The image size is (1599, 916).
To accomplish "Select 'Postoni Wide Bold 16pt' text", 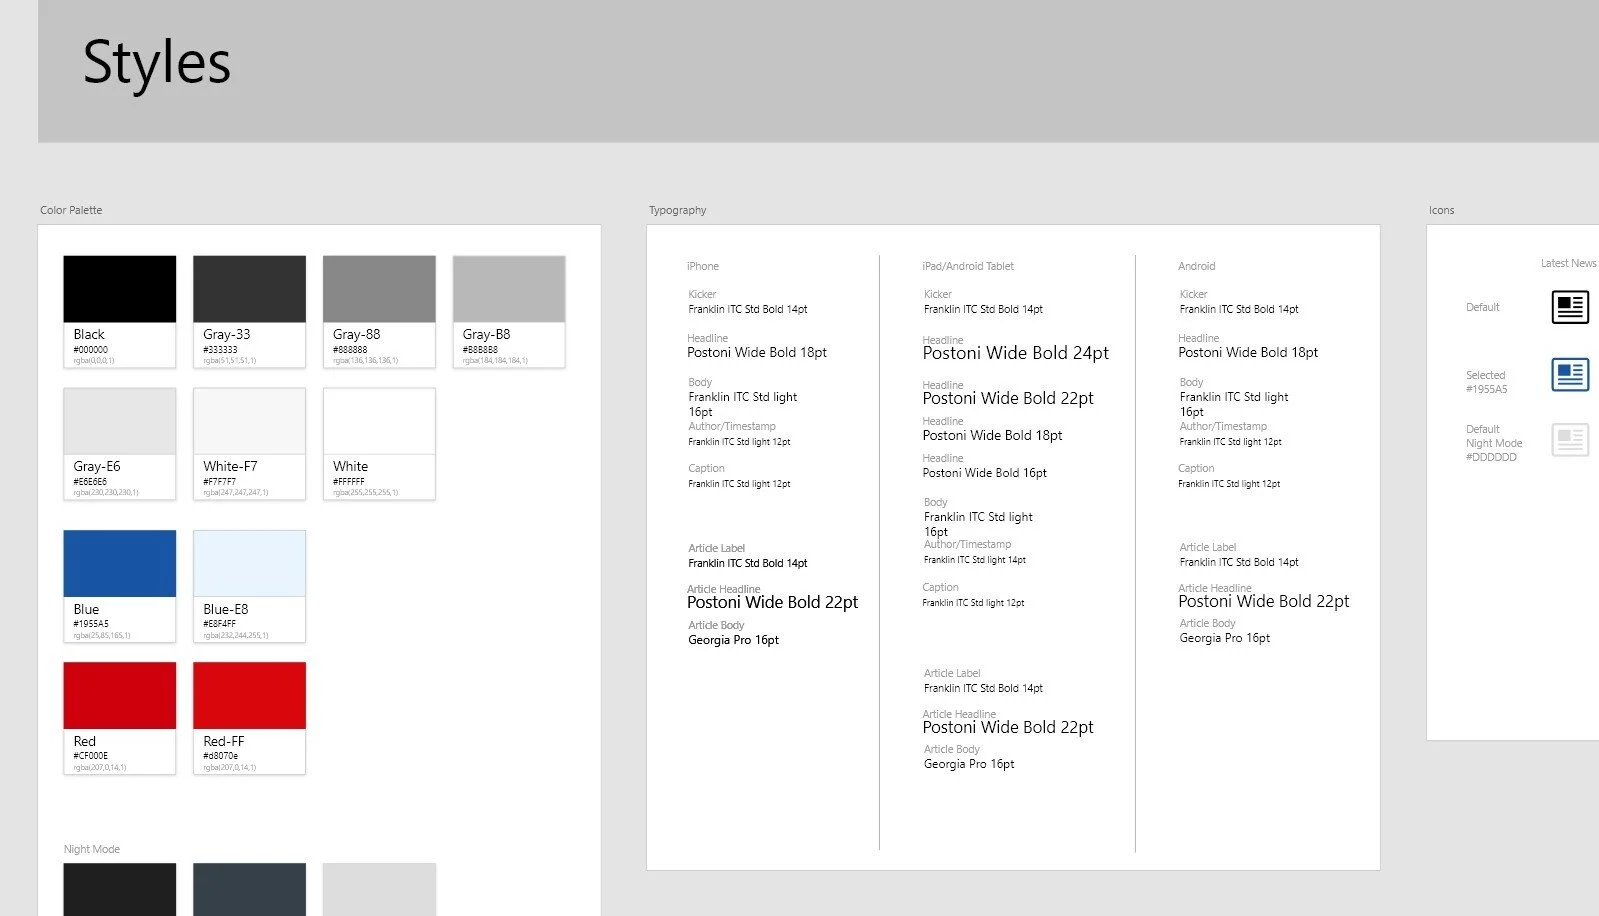I will coord(985,473).
